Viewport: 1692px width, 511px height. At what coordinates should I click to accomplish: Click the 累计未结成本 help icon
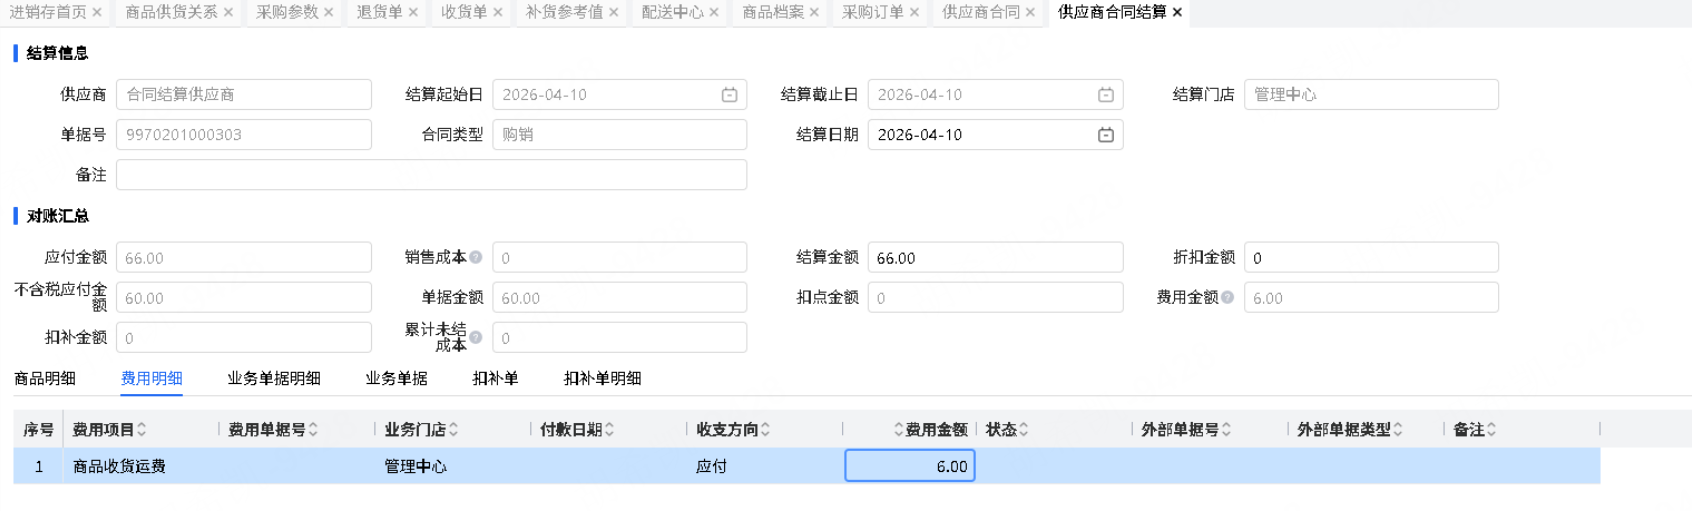(476, 337)
